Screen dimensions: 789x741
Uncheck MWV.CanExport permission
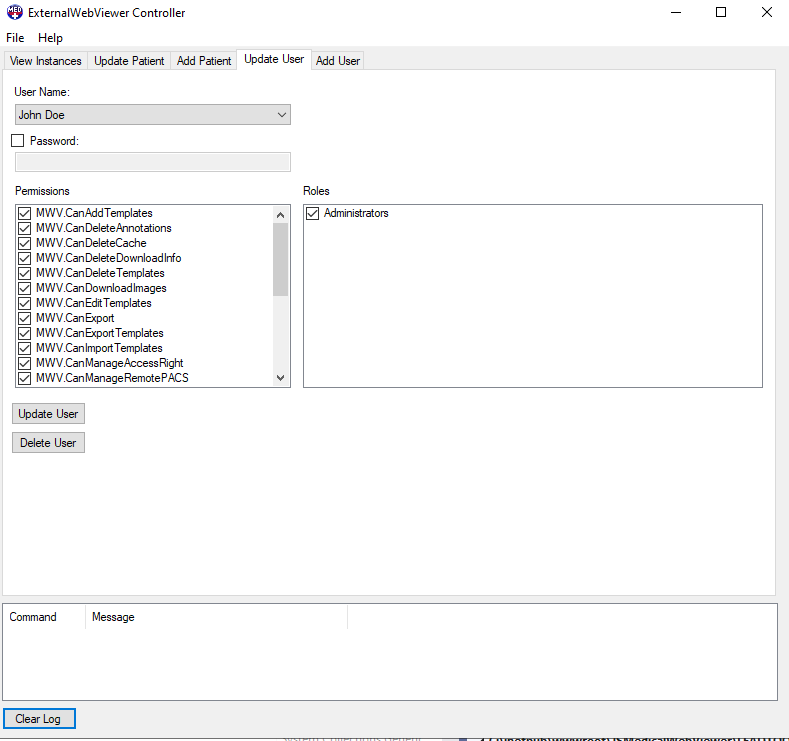[x=25, y=318]
